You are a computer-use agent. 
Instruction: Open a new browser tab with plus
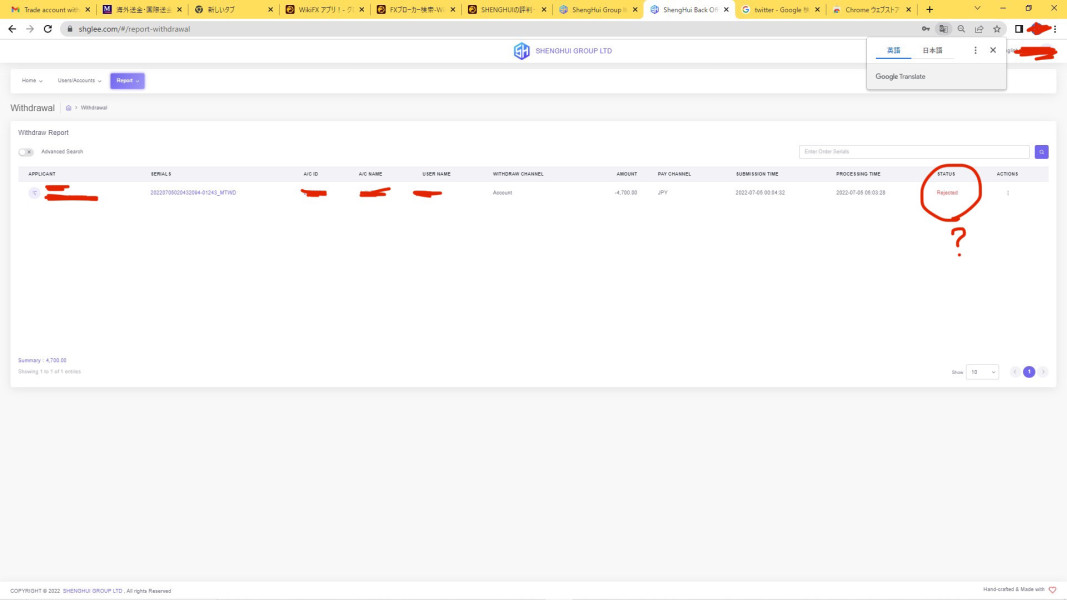[930, 10]
